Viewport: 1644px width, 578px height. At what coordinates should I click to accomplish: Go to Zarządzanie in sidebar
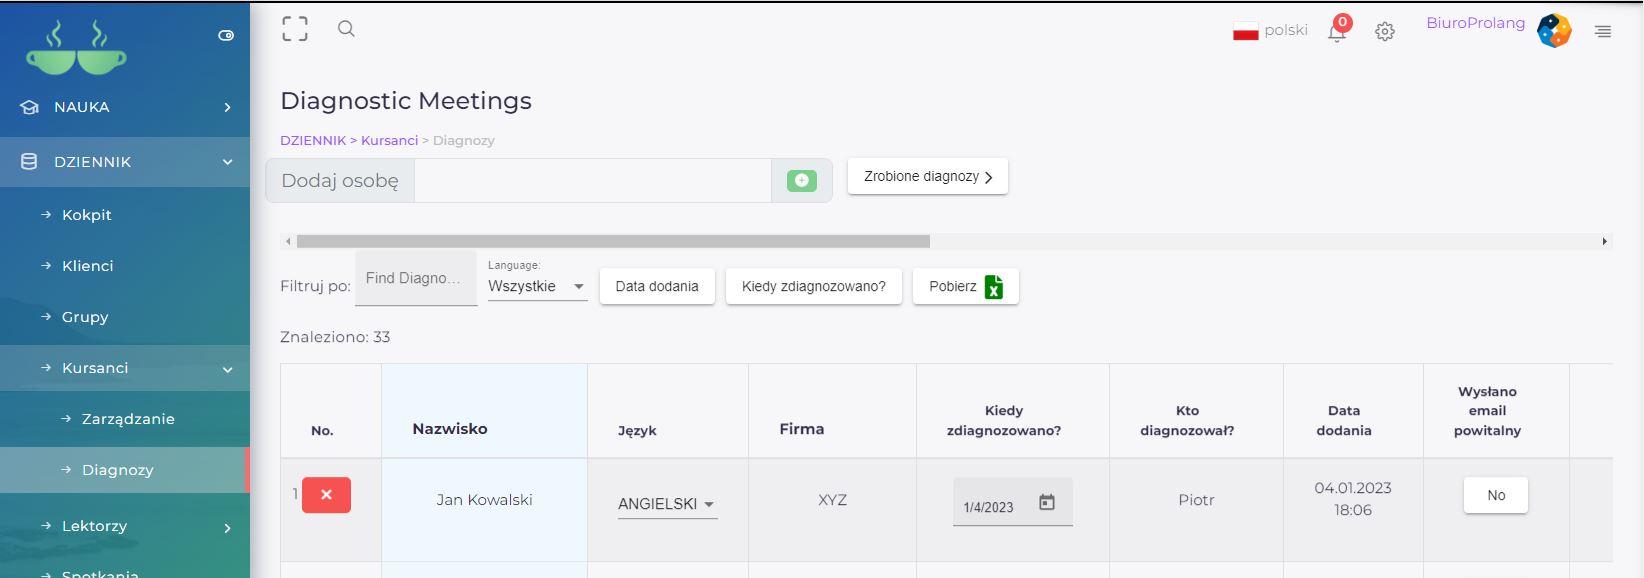click(128, 419)
